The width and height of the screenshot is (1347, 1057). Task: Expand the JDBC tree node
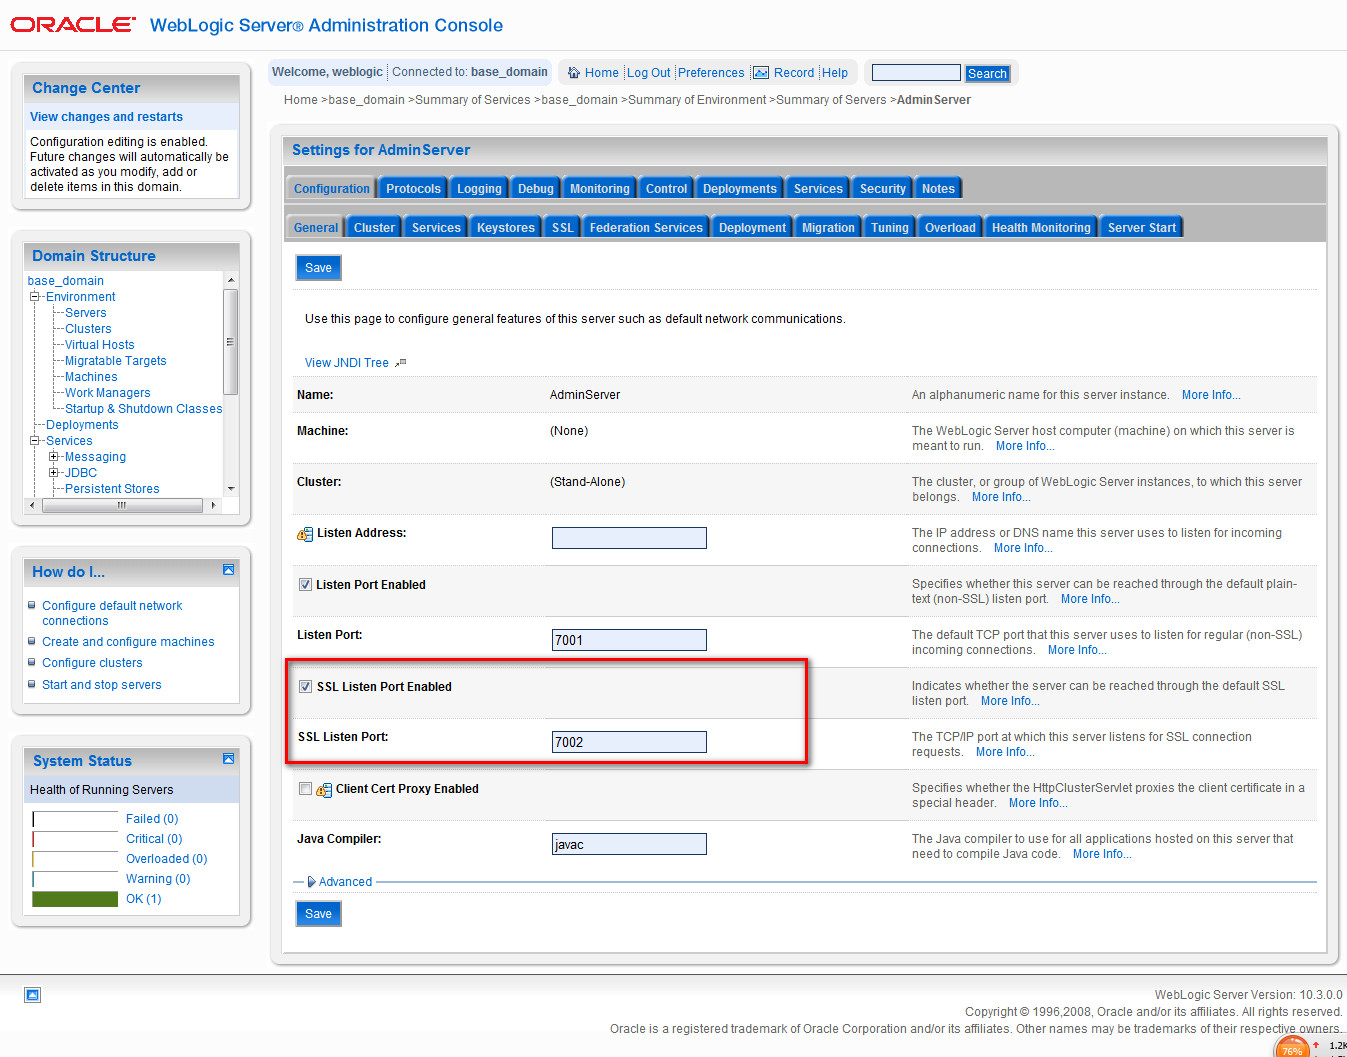(54, 473)
